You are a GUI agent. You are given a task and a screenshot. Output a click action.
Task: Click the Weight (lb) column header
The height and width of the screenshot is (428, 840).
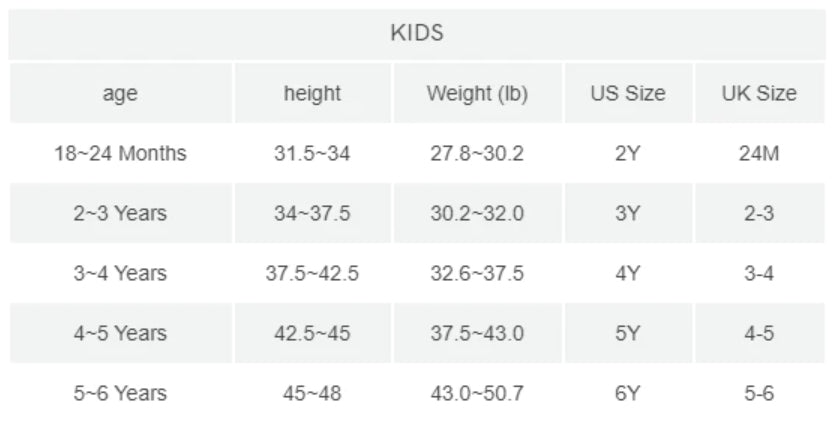477,93
